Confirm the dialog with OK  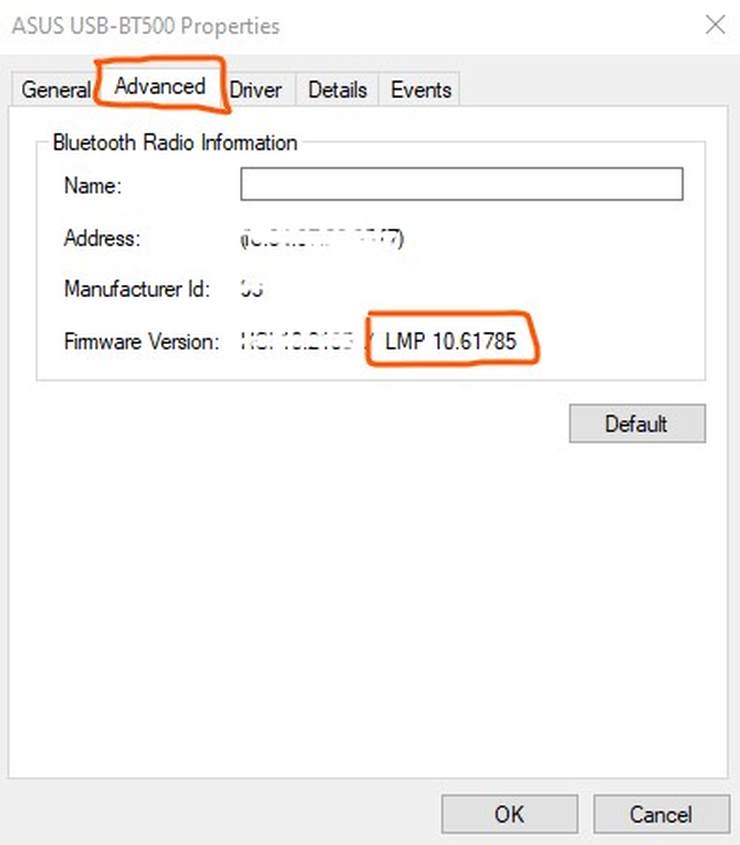coord(509,814)
